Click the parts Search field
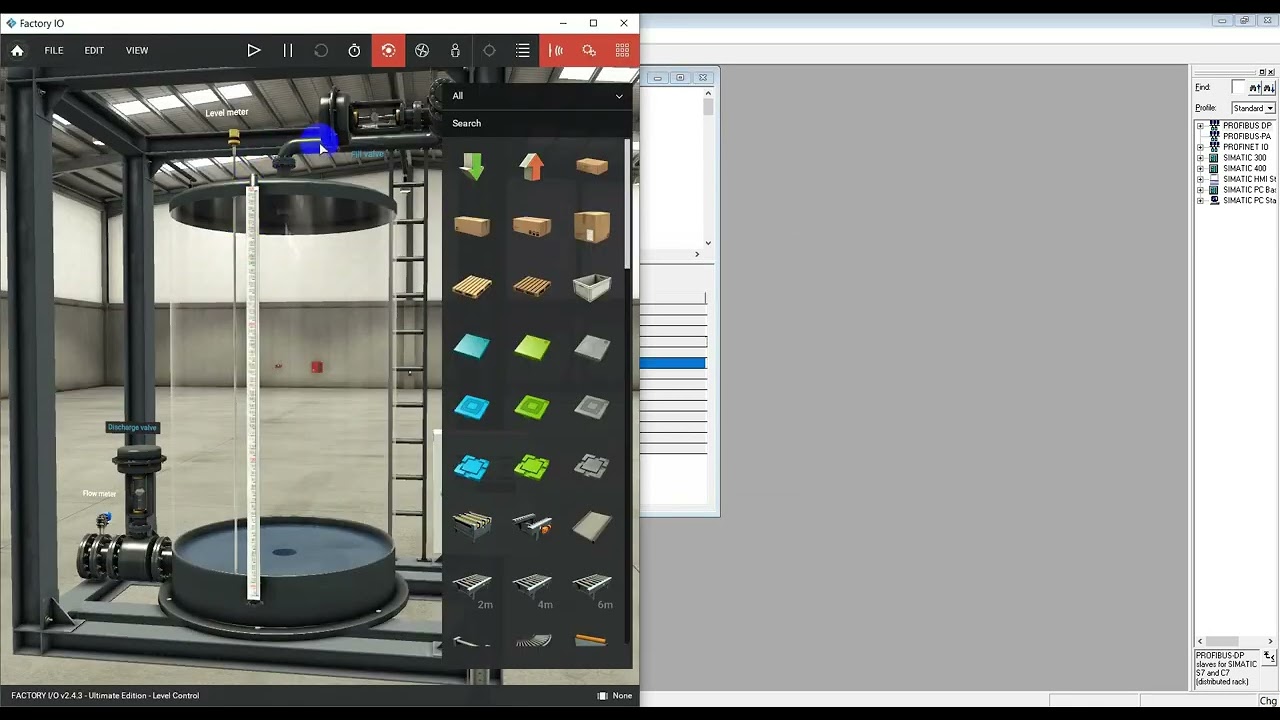The height and width of the screenshot is (720, 1280). coord(537,123)
